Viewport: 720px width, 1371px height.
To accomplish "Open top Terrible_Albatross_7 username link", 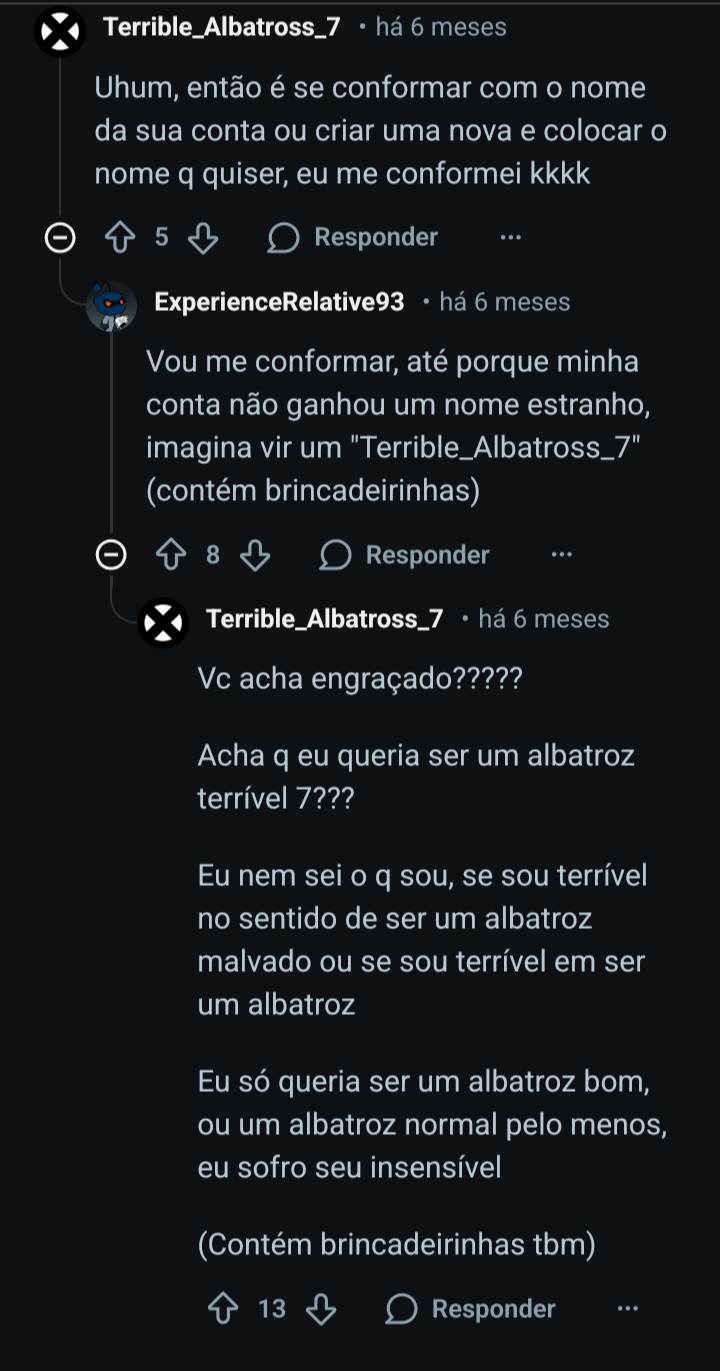I will pyautogui.click(x=221, y=27).
